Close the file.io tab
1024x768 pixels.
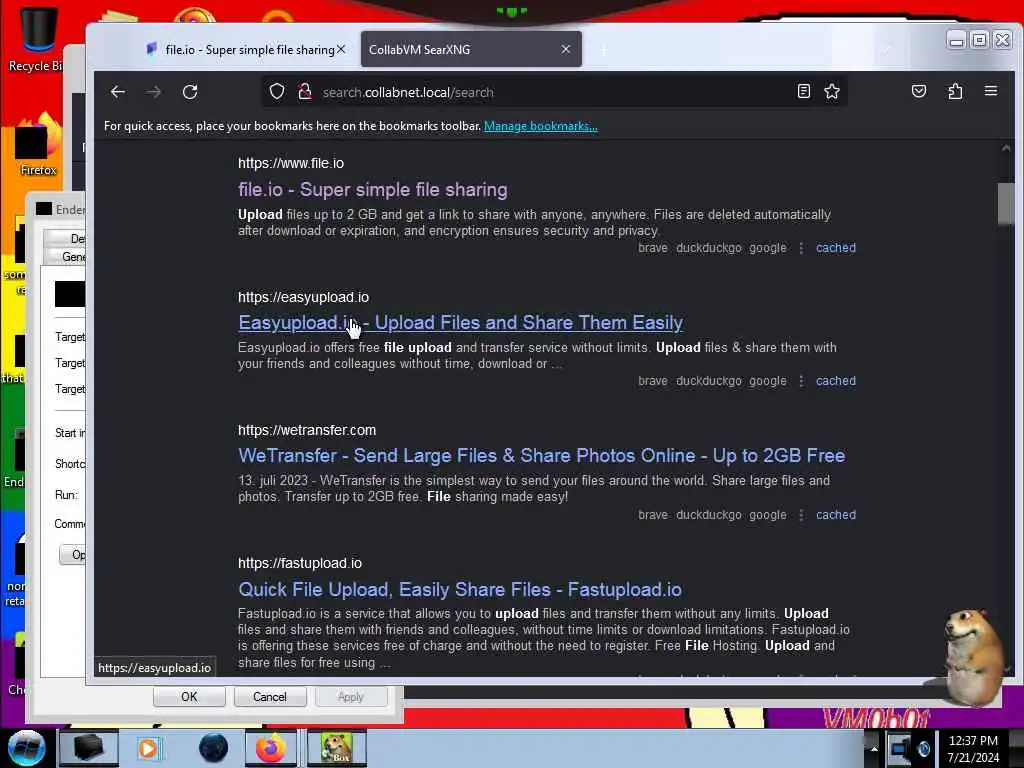coord(341,50)
